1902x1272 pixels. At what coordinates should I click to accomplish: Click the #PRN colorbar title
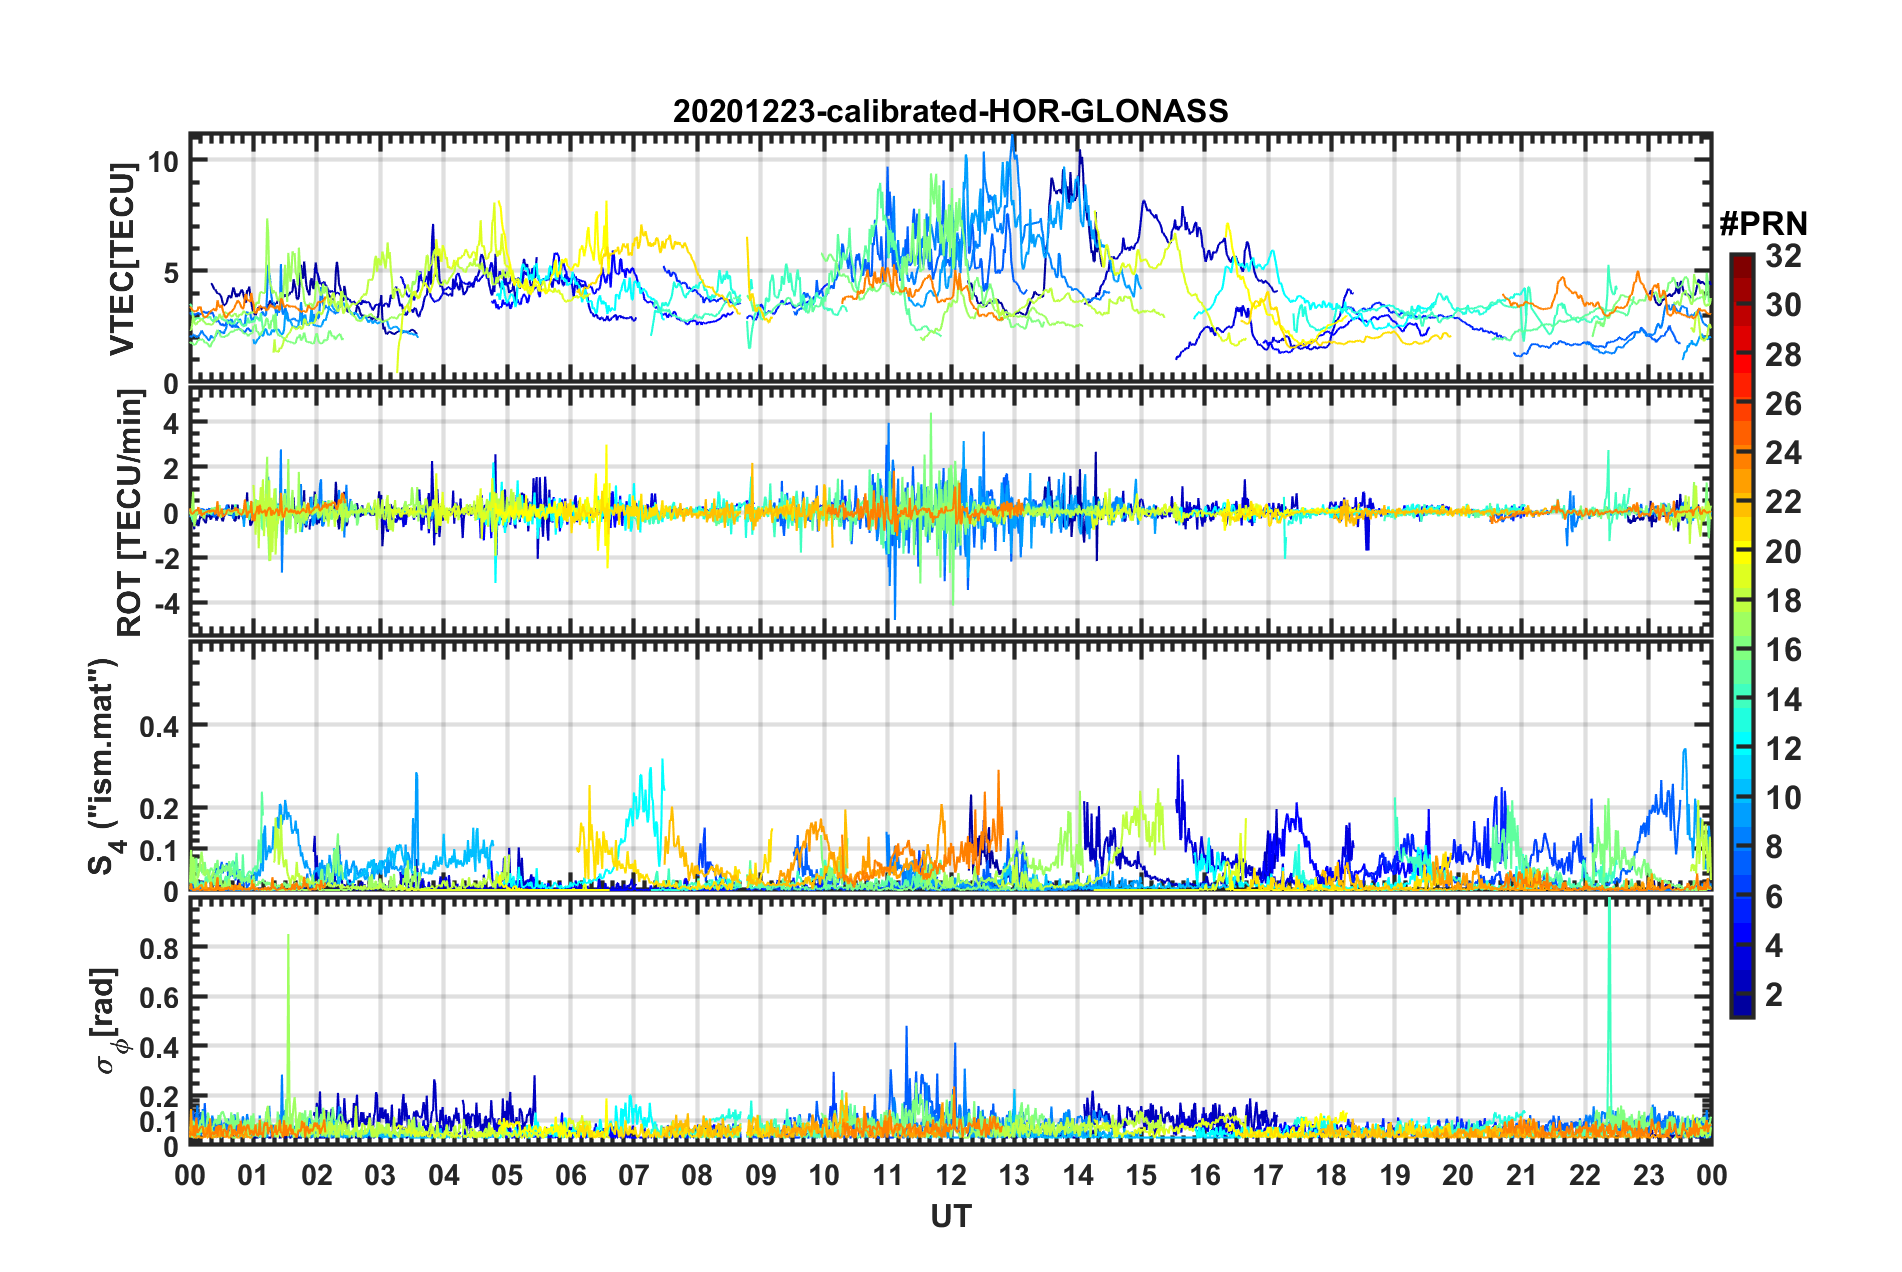(1763, 223)
